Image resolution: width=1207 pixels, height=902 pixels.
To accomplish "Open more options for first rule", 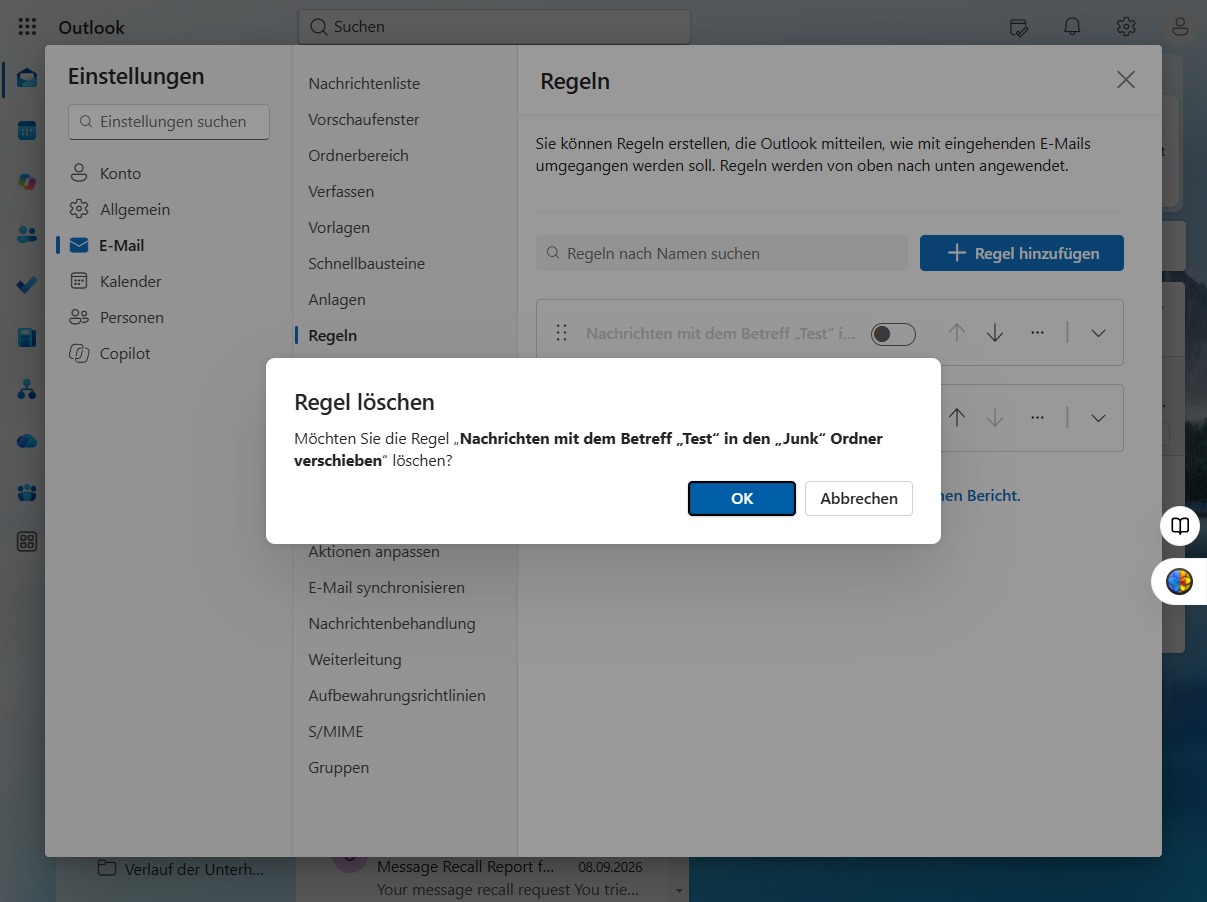I will pyautogui.click(x=1037, y=333).
